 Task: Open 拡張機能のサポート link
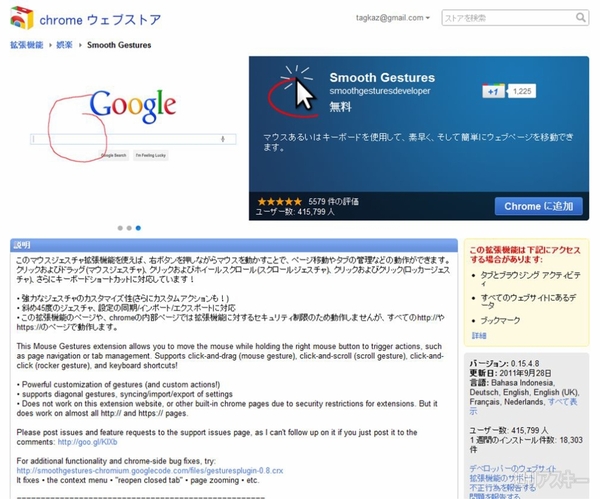(x=502, y=478)
